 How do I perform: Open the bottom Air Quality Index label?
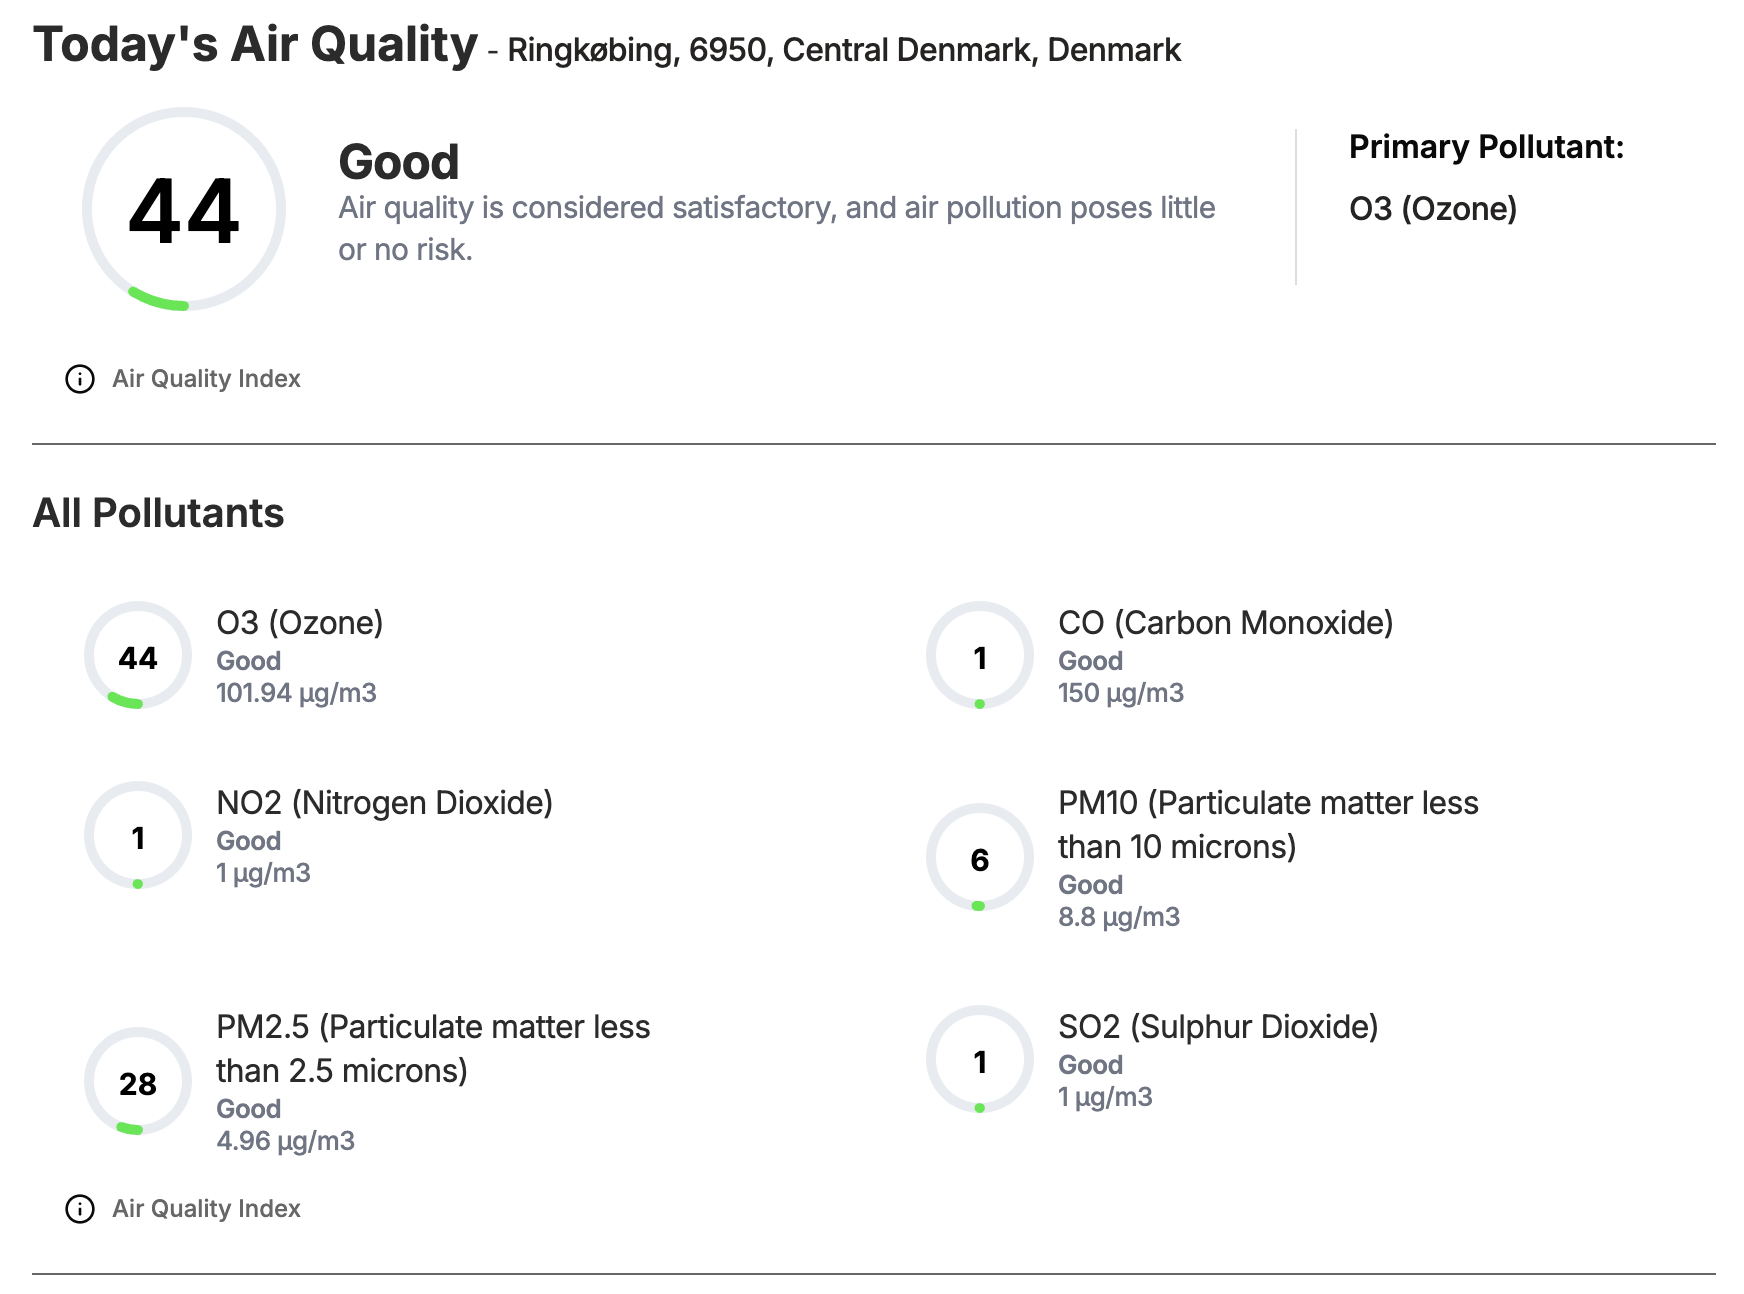(206, 1209)
